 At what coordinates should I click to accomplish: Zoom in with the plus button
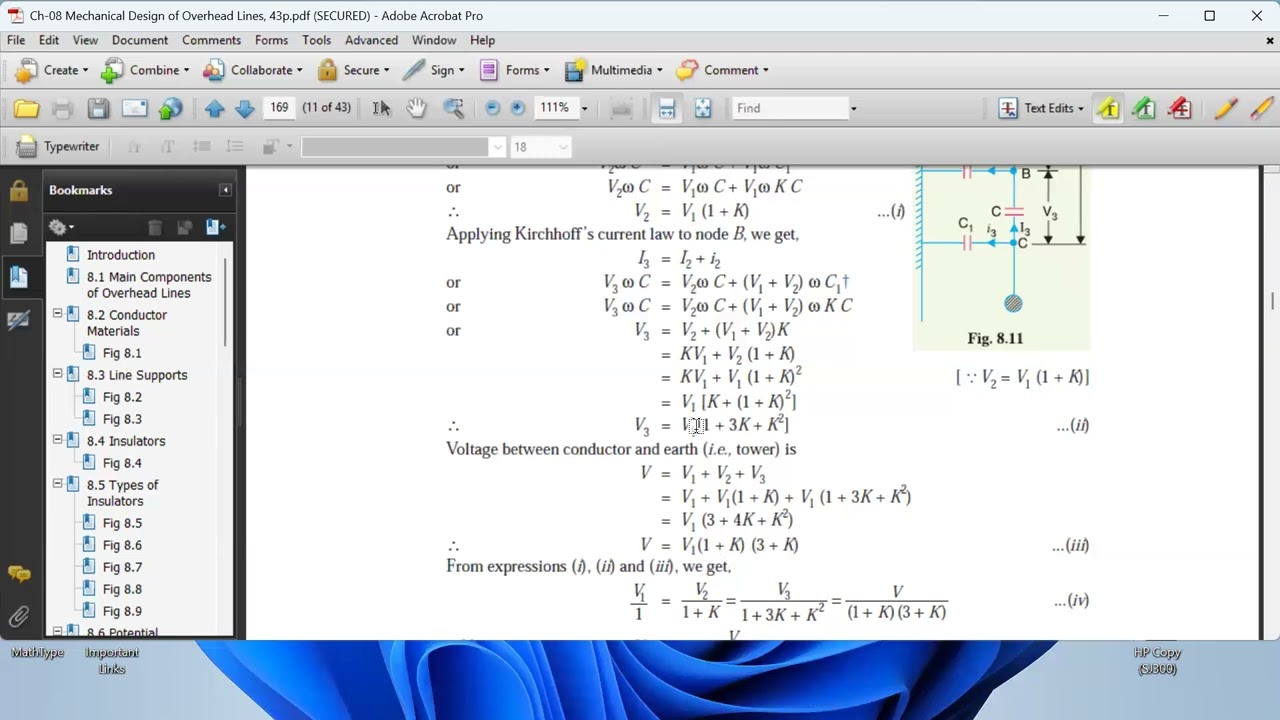click(518, 108)
